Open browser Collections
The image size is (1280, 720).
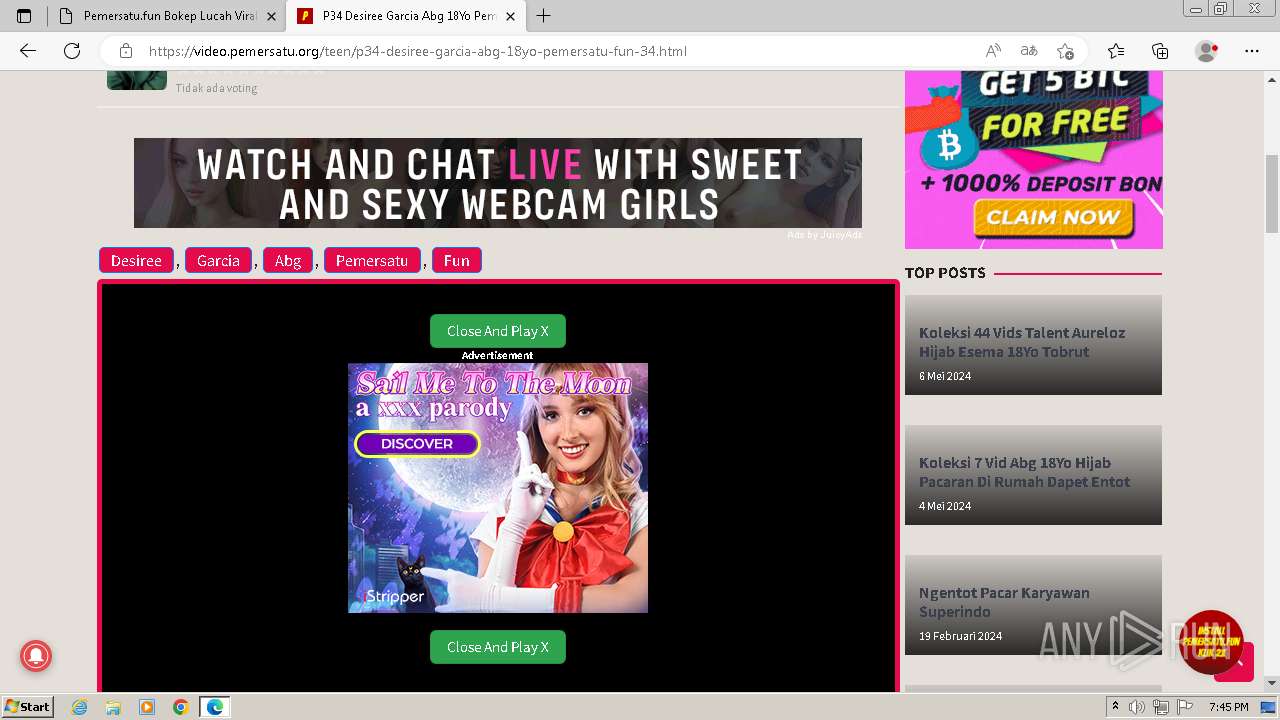(1160, 51)
